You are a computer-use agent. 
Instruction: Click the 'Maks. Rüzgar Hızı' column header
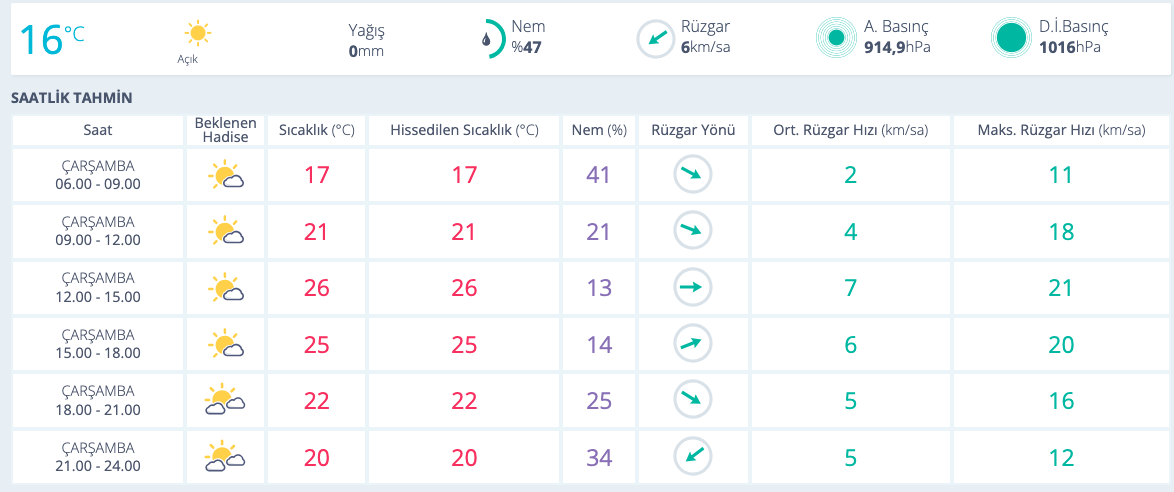[1062, 131]
